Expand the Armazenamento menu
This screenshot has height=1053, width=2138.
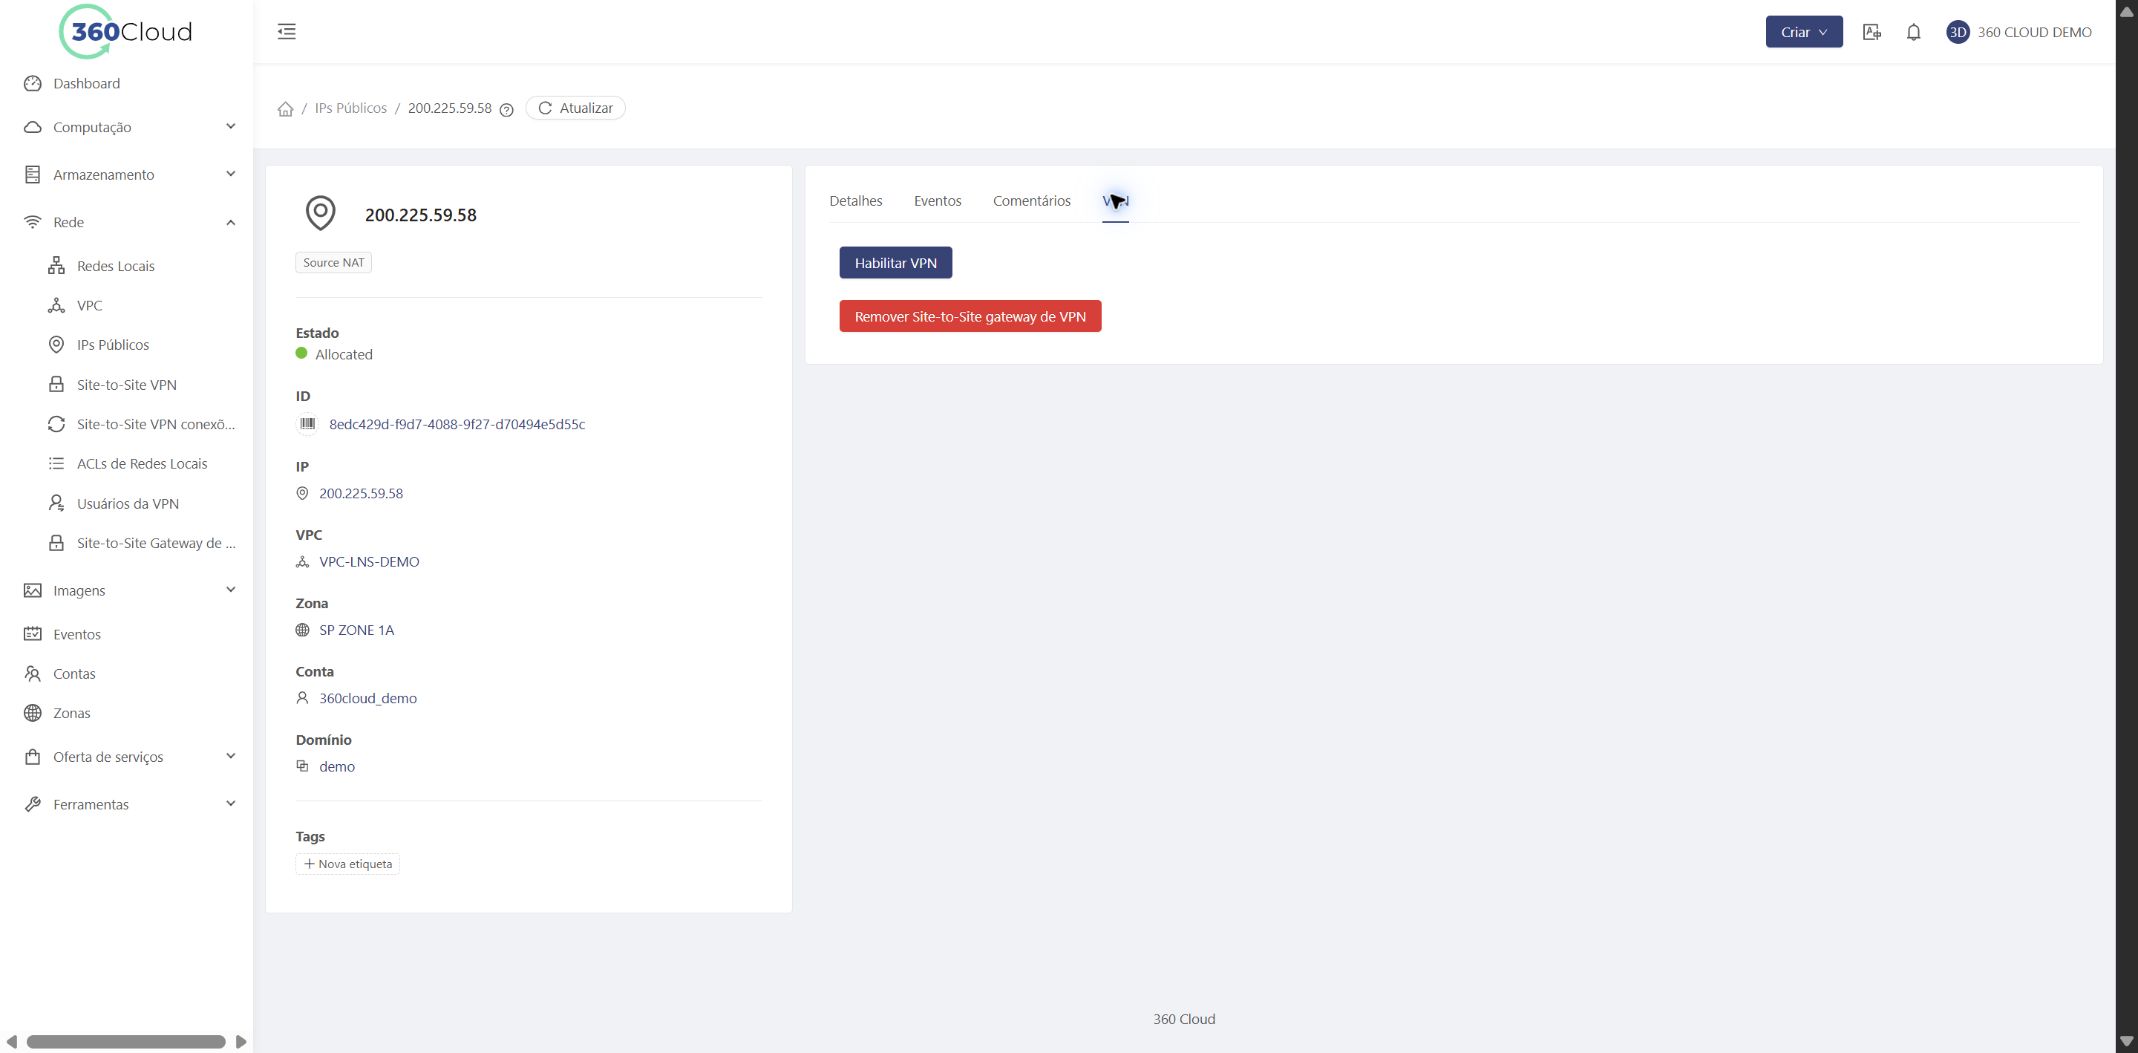pyautogui.click(x=126, y=175)
